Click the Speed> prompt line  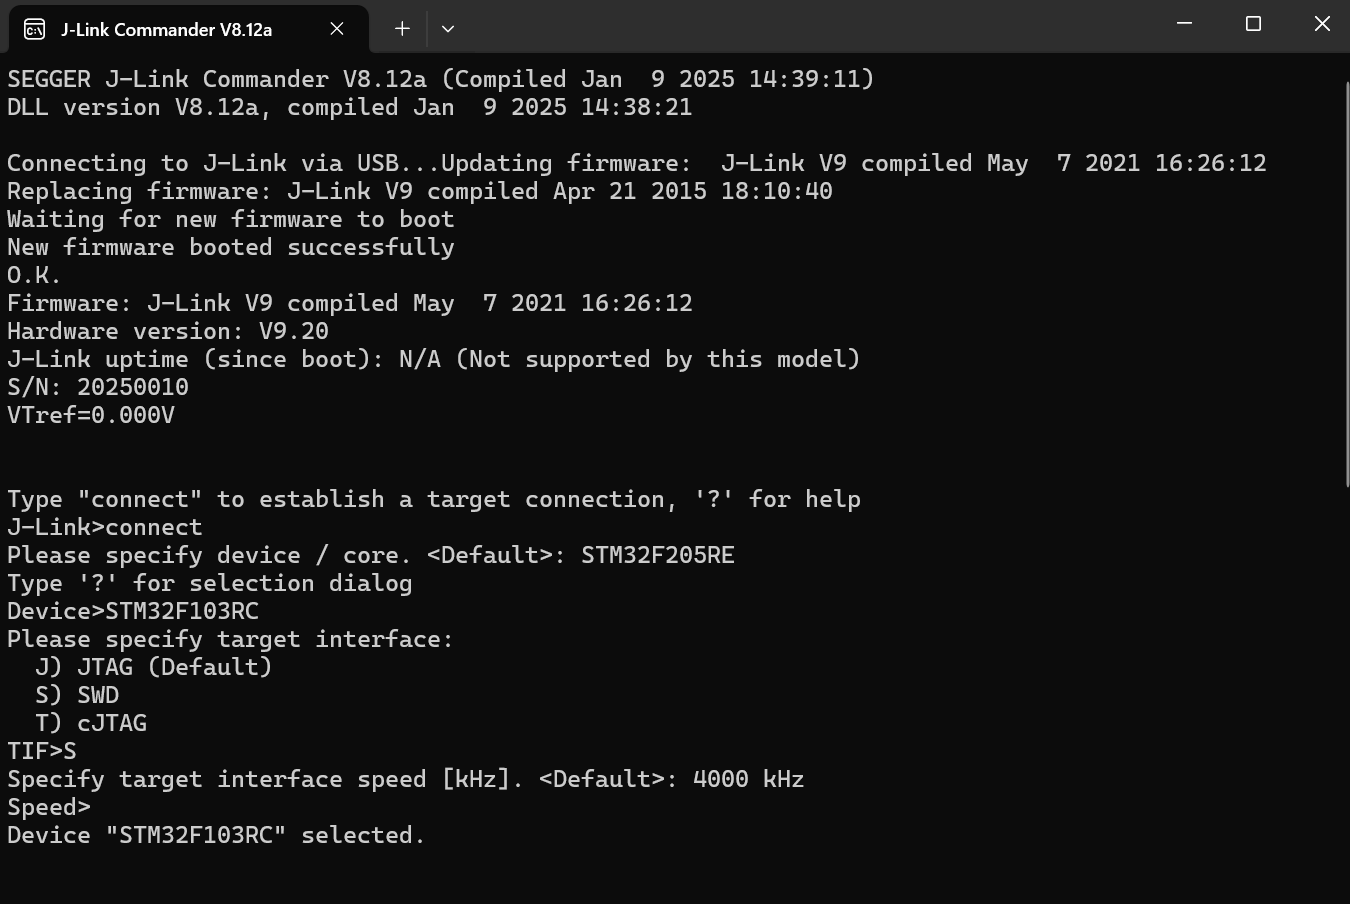(49, 807)
